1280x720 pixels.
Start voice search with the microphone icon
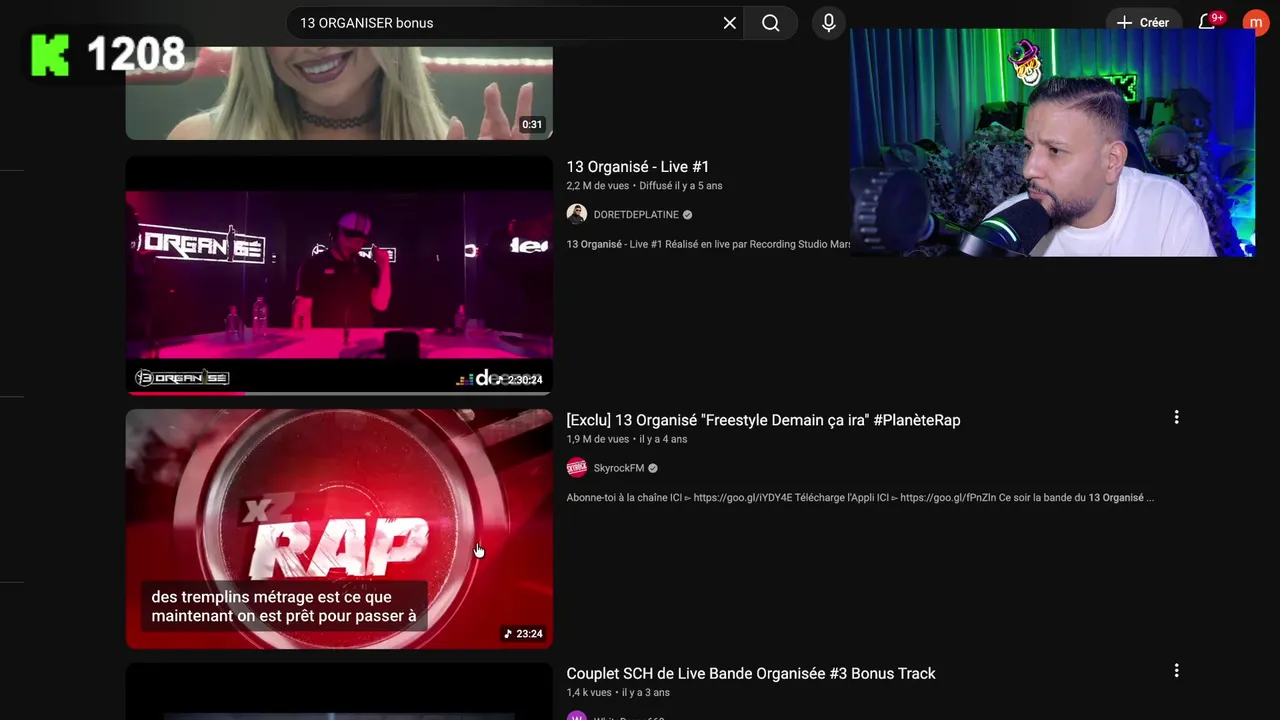[x=828, y=23]
